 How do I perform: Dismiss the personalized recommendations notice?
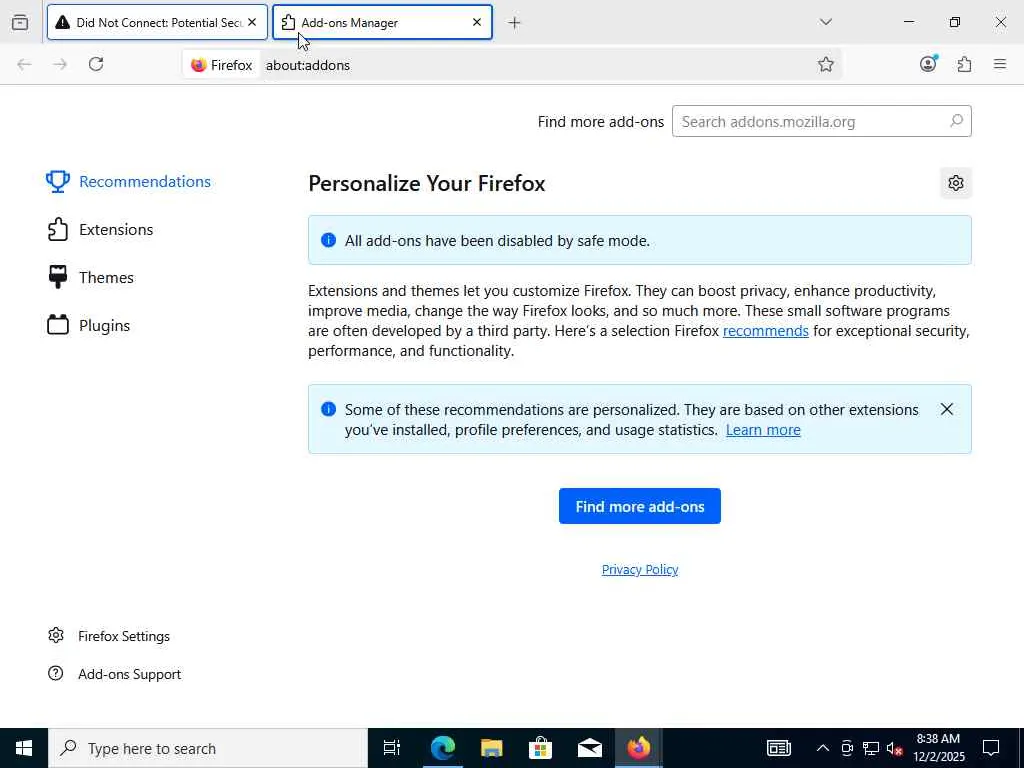(947, 409)
